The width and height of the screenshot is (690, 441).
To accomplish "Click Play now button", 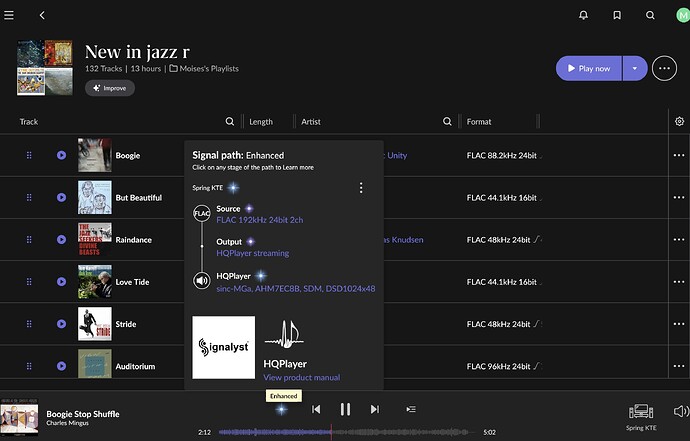I will (589, 68).
